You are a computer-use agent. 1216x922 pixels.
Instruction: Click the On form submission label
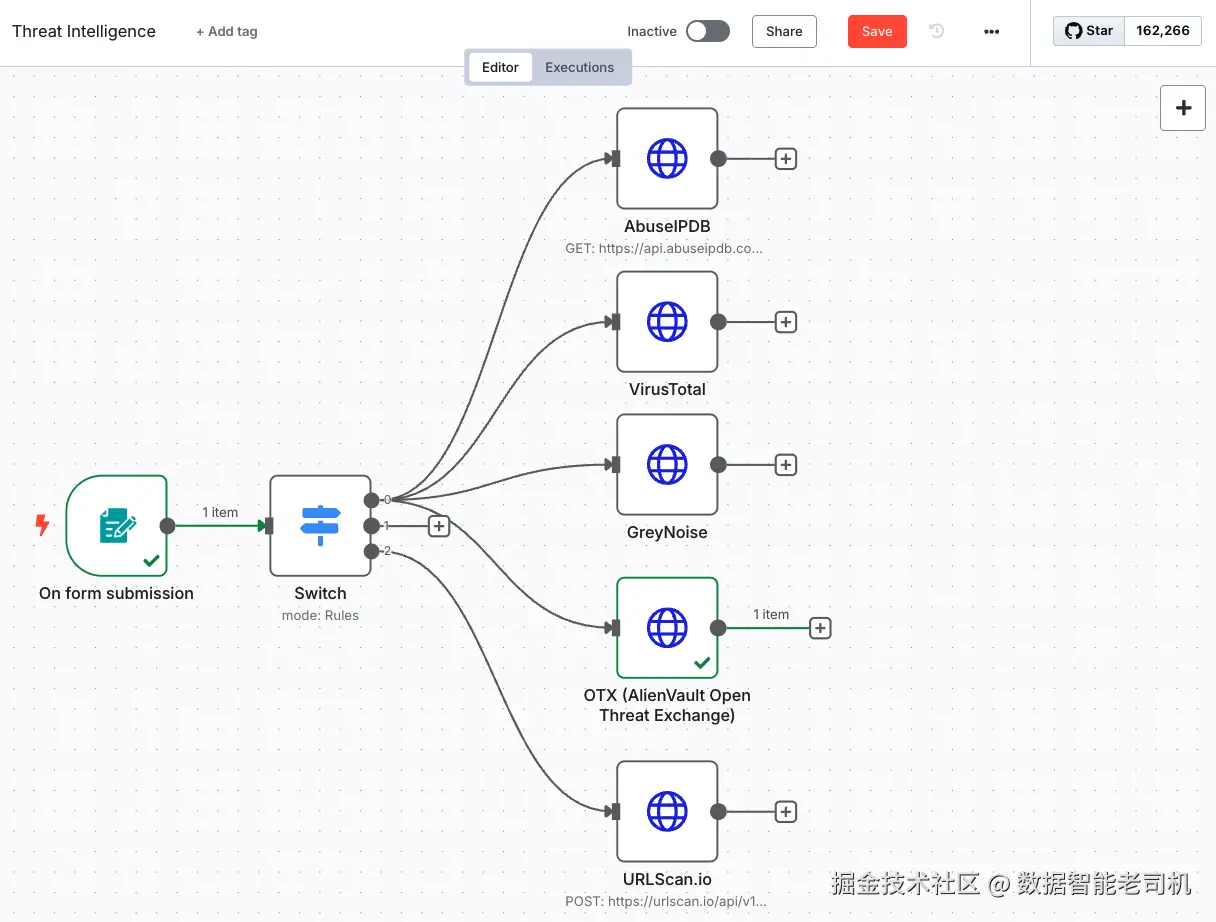[x=116, y=593]
